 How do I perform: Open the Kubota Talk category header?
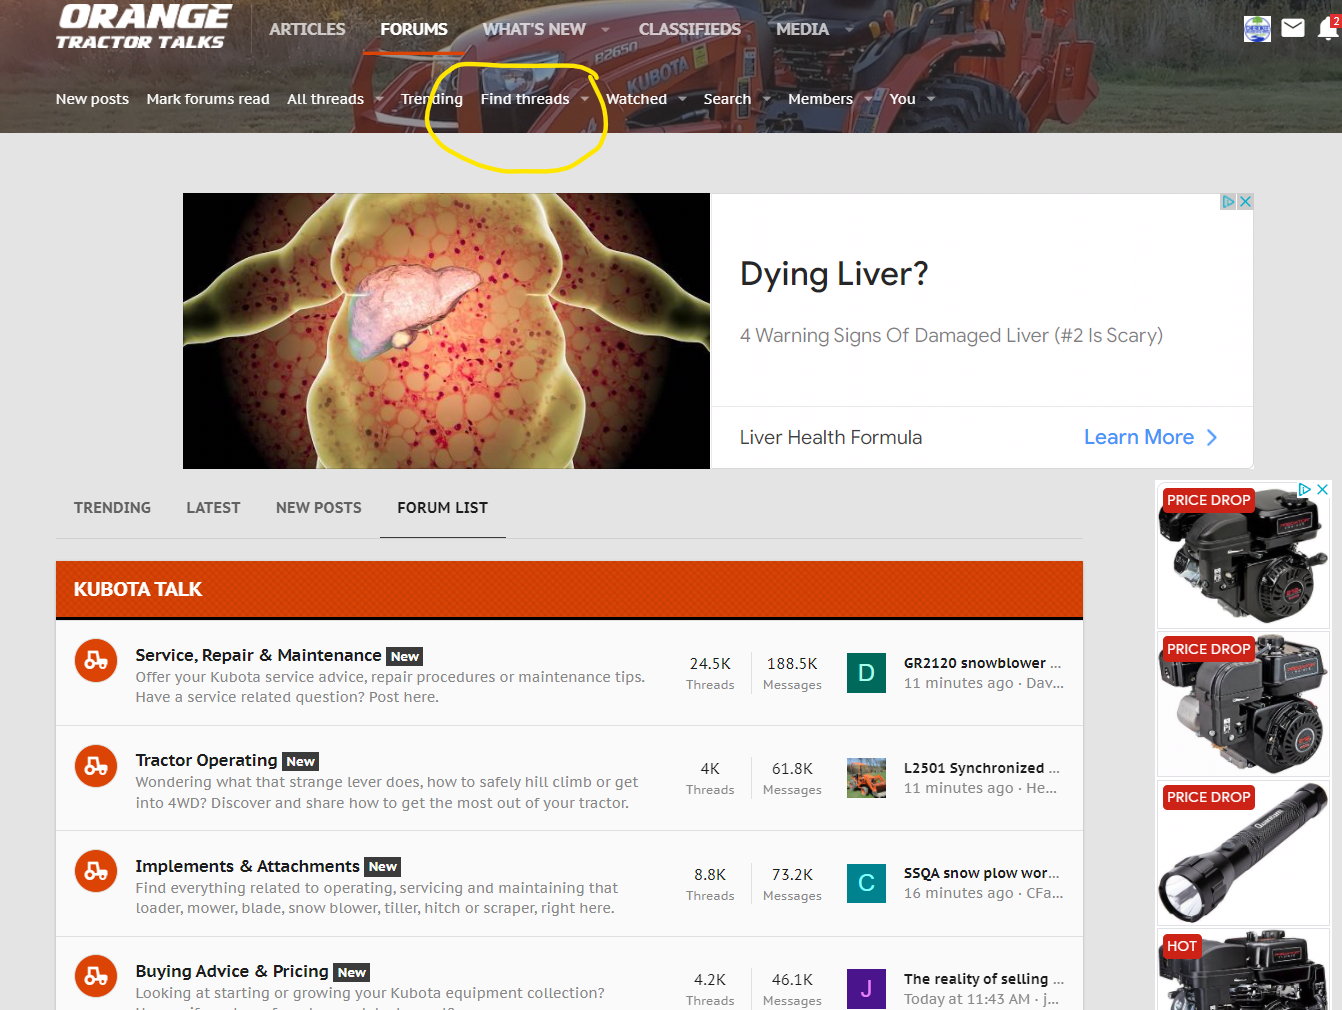[x=138, y=589]
